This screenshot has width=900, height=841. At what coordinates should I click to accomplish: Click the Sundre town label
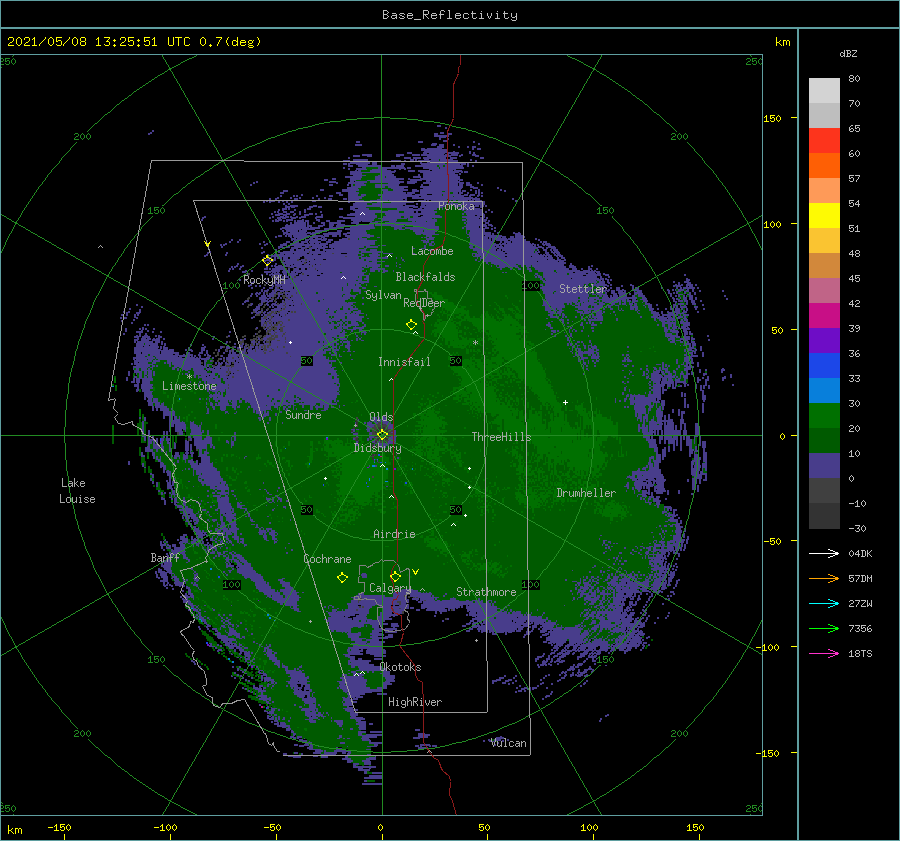pyautogui.click(x=303, y=414)
